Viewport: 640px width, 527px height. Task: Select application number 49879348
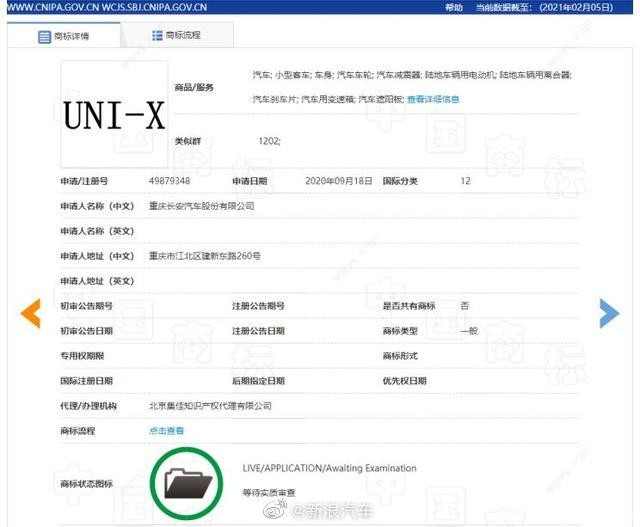(169, 181)
